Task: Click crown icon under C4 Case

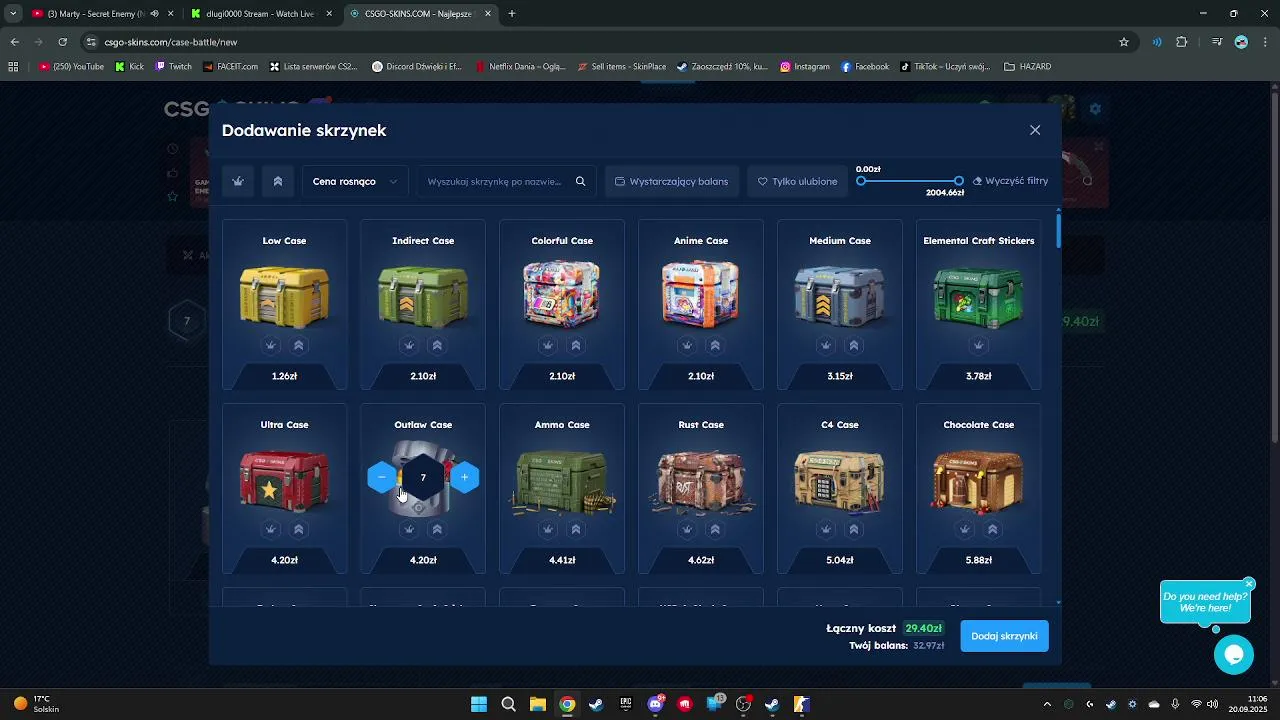Action: click(826, 529)
